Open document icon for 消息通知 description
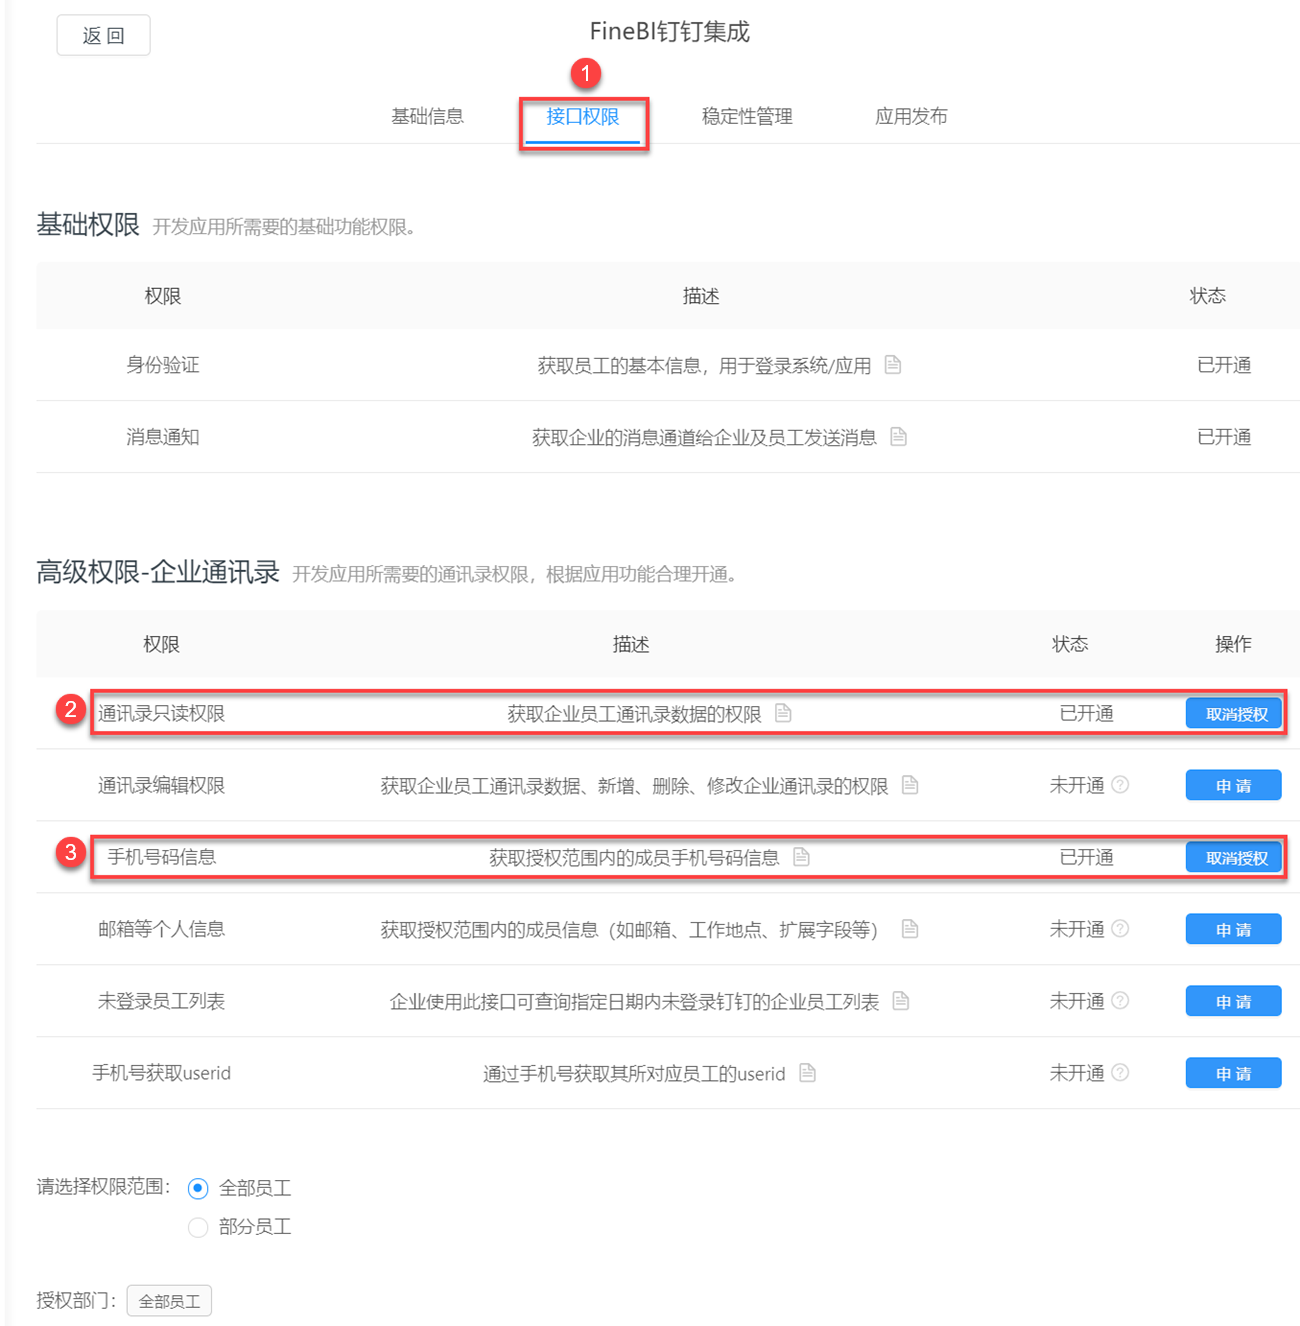This screenshot has height=1326, width=1300. pos(898,437)
